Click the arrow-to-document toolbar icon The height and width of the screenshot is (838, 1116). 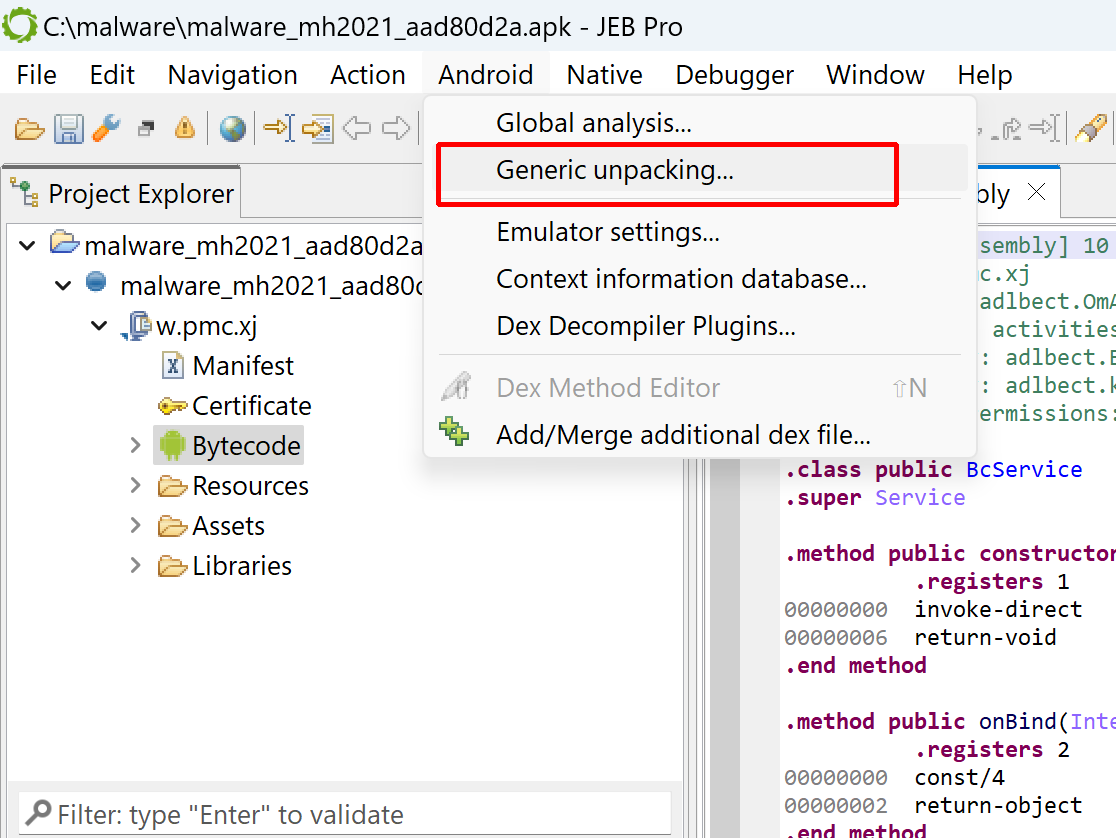click(317, 128)
